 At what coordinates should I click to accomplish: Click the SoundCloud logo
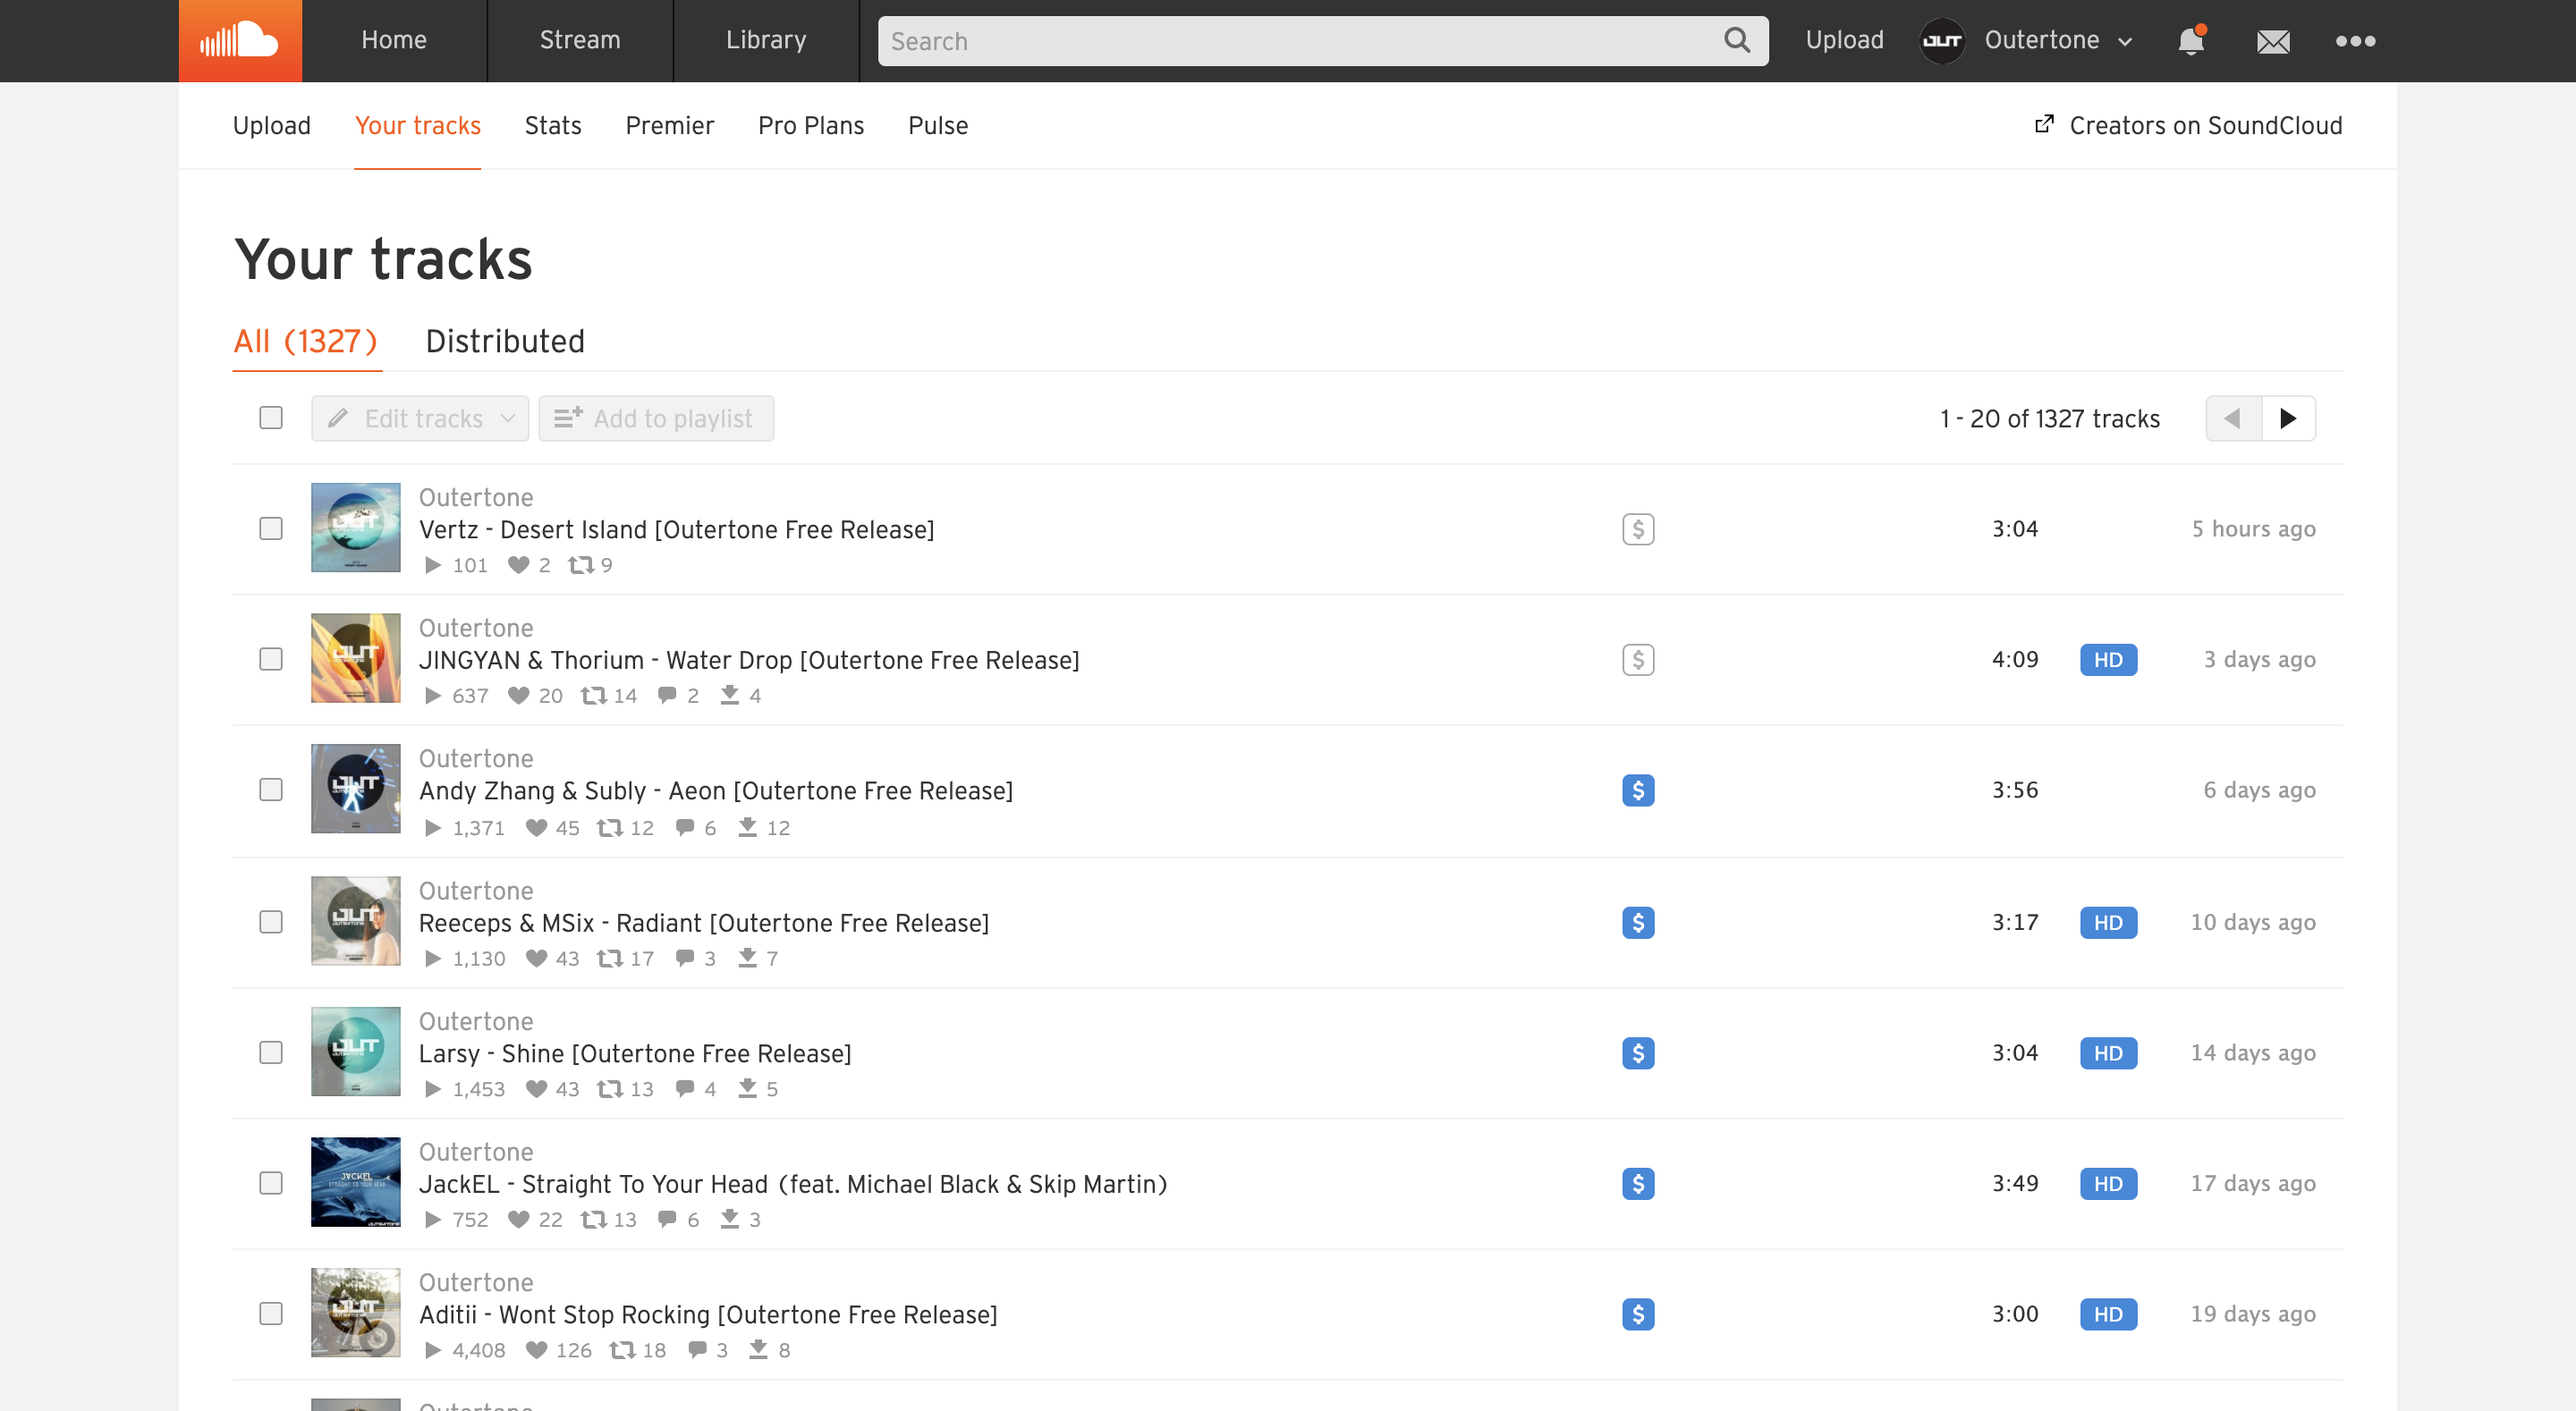[239, 40]
